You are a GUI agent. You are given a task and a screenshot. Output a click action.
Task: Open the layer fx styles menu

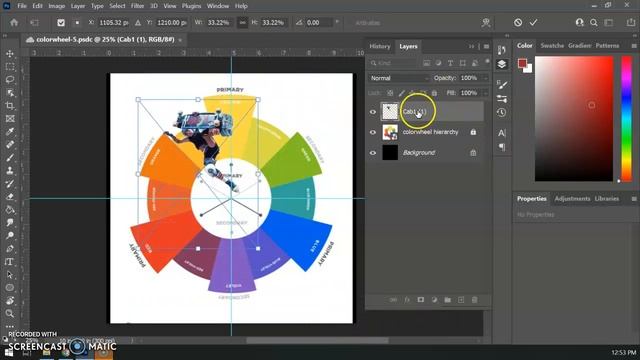point(407,300)
